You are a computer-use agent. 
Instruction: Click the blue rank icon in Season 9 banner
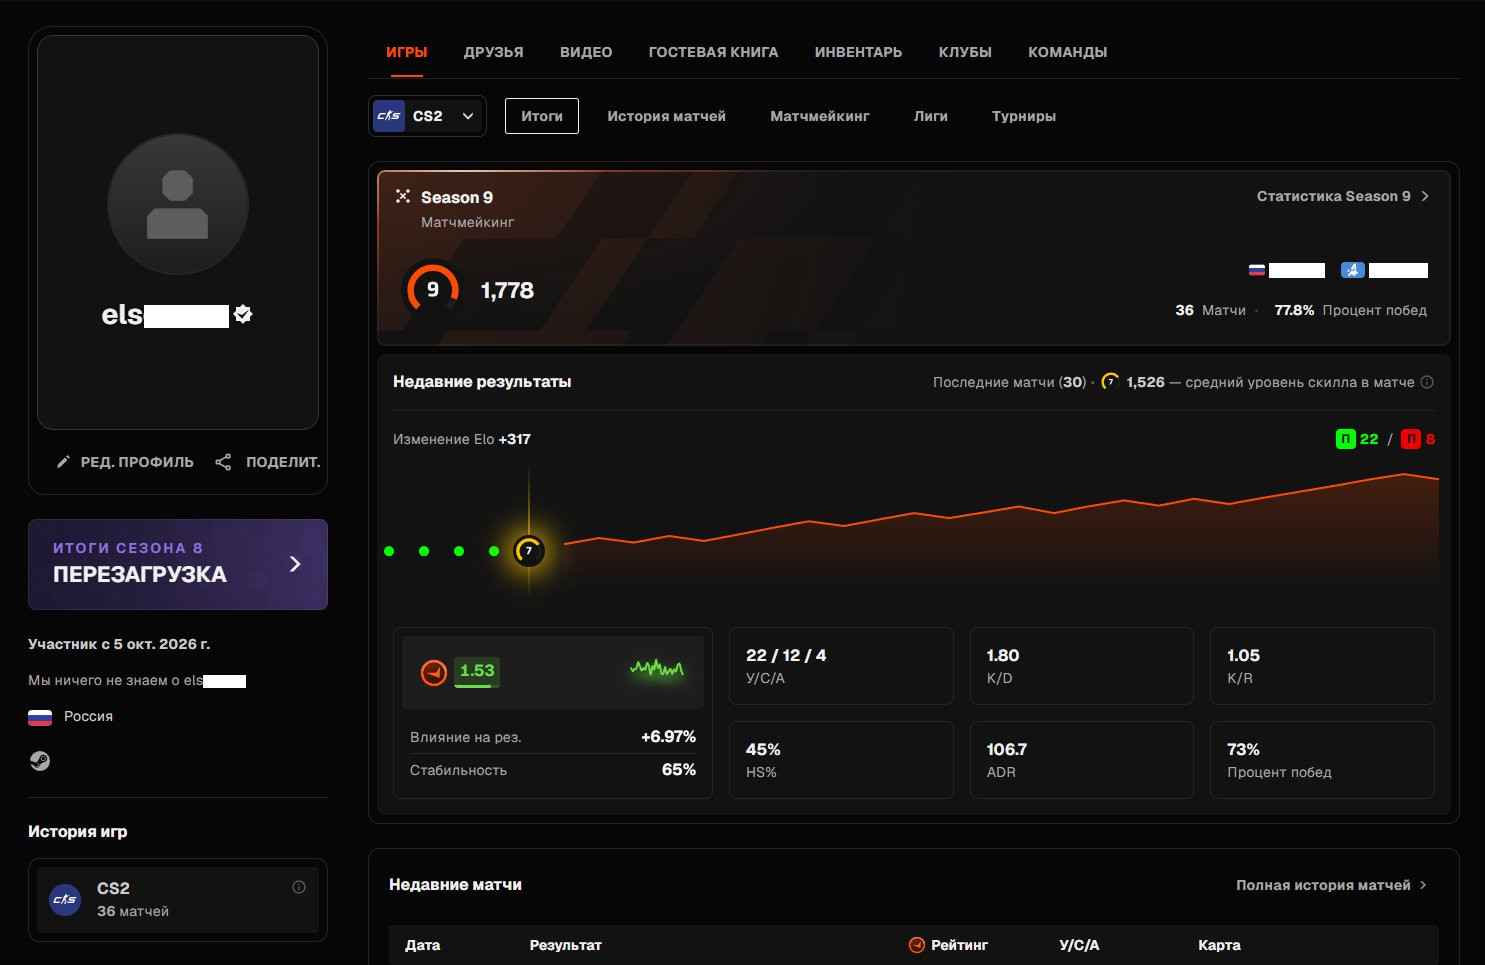[x=1352, y=270]
